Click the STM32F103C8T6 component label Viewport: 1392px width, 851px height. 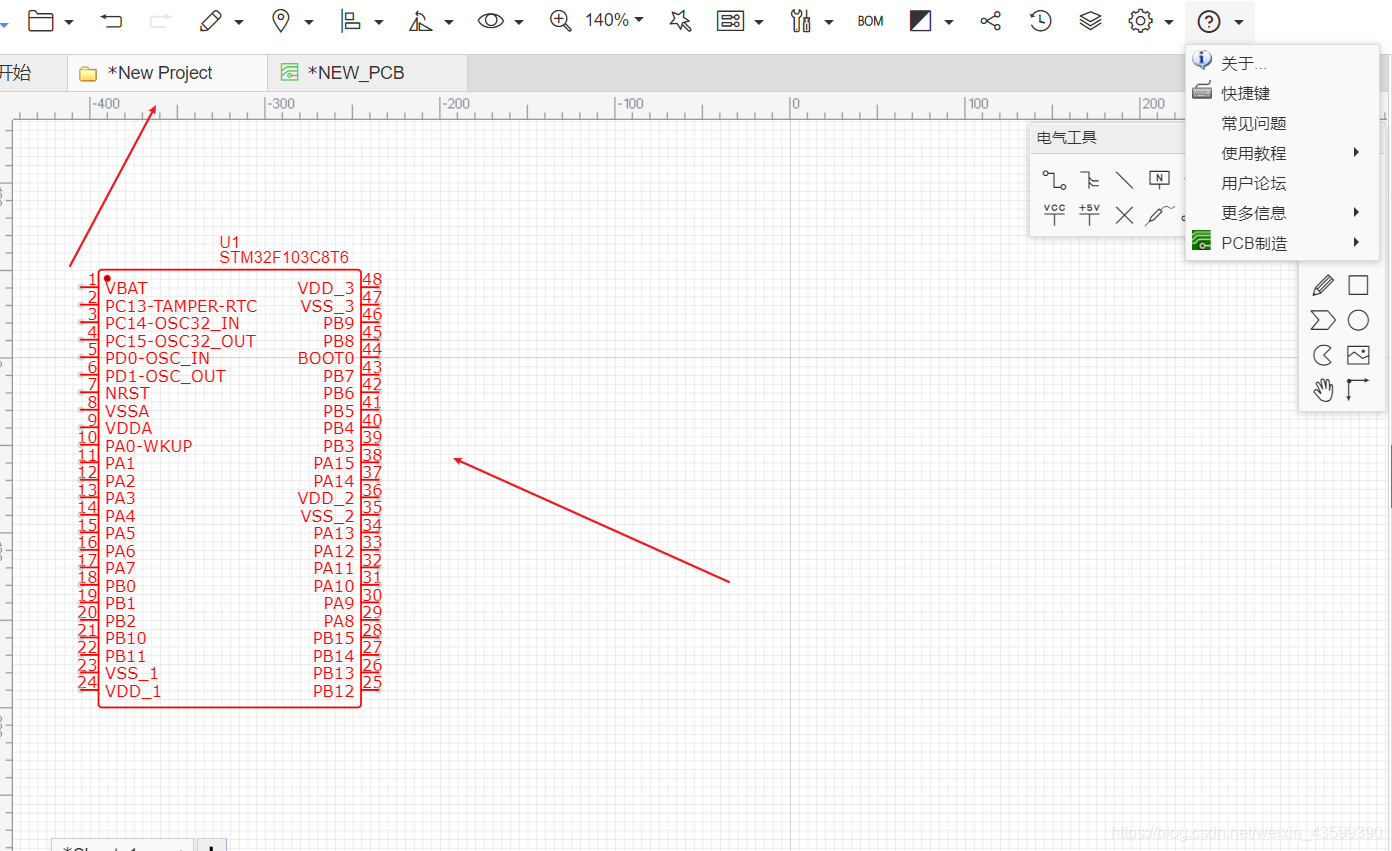(x=284, y=258)
